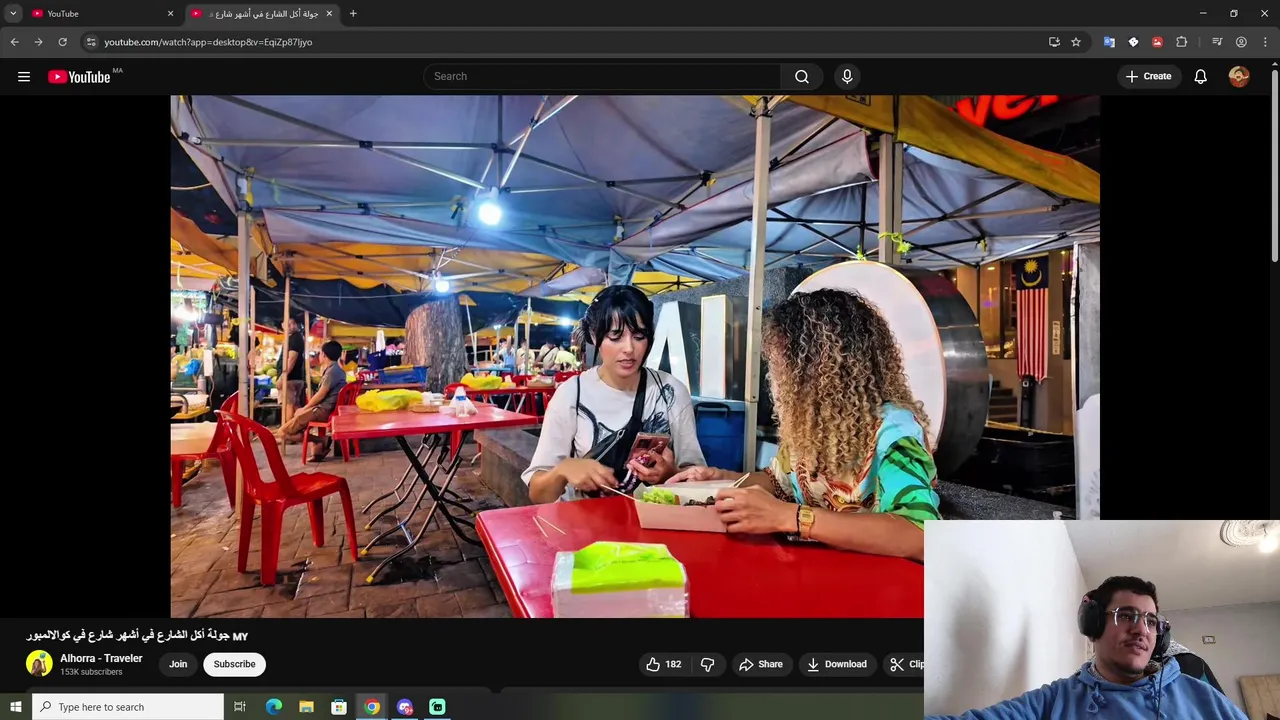
Task: Open the Windows Start menu
Action: pyautogui.click(x=15, y=707)
